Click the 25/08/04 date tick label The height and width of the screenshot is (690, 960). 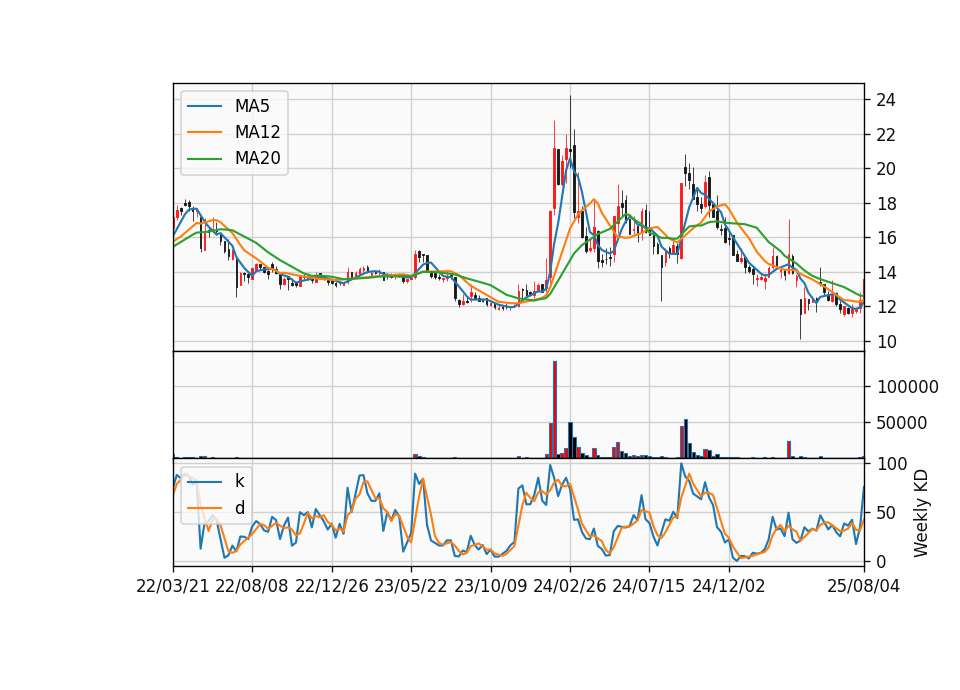tap(864, 587)
